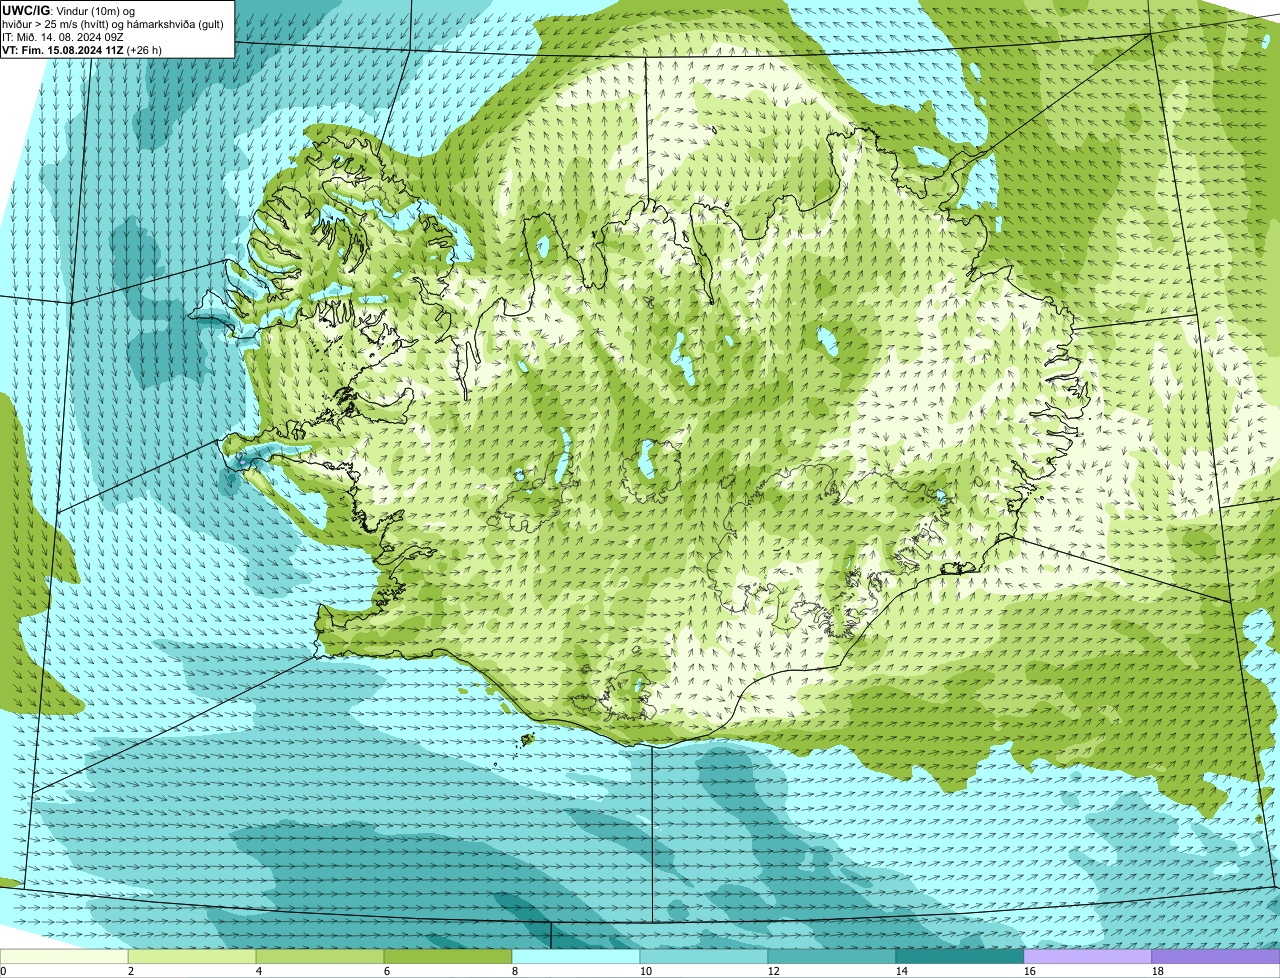Screen dimensions: 1280x978
Task: Pick the yellow-green 4–6 m/s legend swatch
Action: (x=320, y=957)
